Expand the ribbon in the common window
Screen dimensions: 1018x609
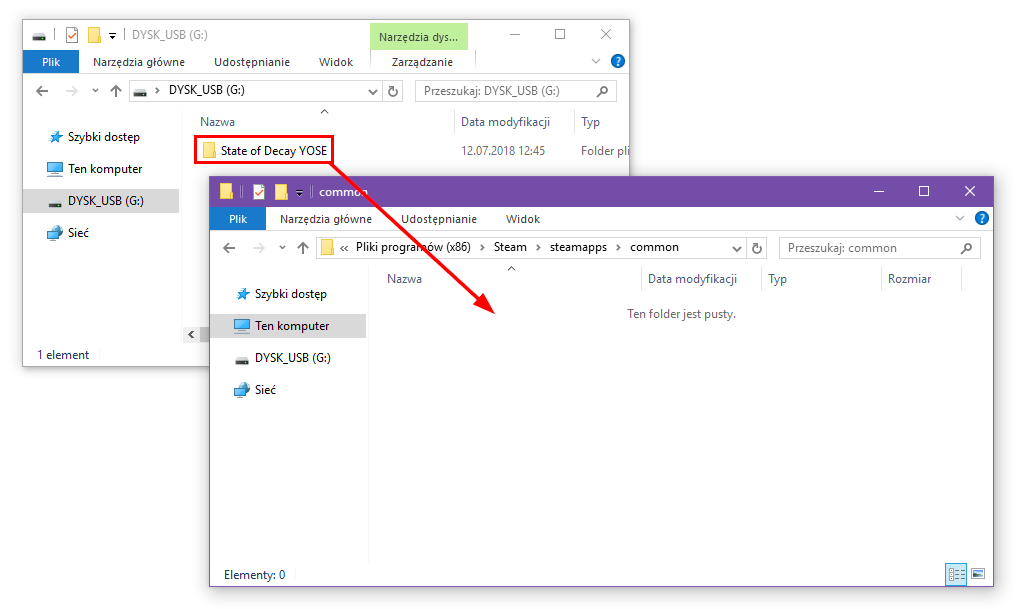coord(961,219)
